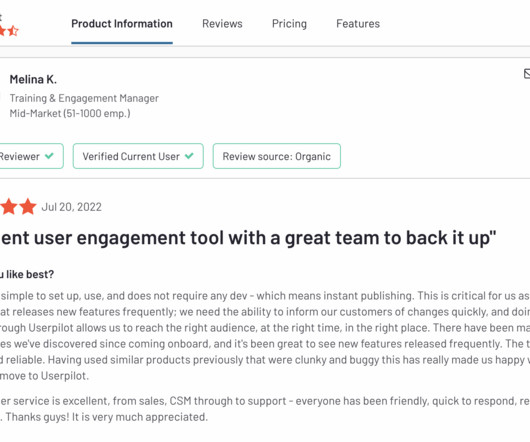The image size is (530, 442).
Task: Open reviewer Melina K.'s profile name
Action: (33, 79)
